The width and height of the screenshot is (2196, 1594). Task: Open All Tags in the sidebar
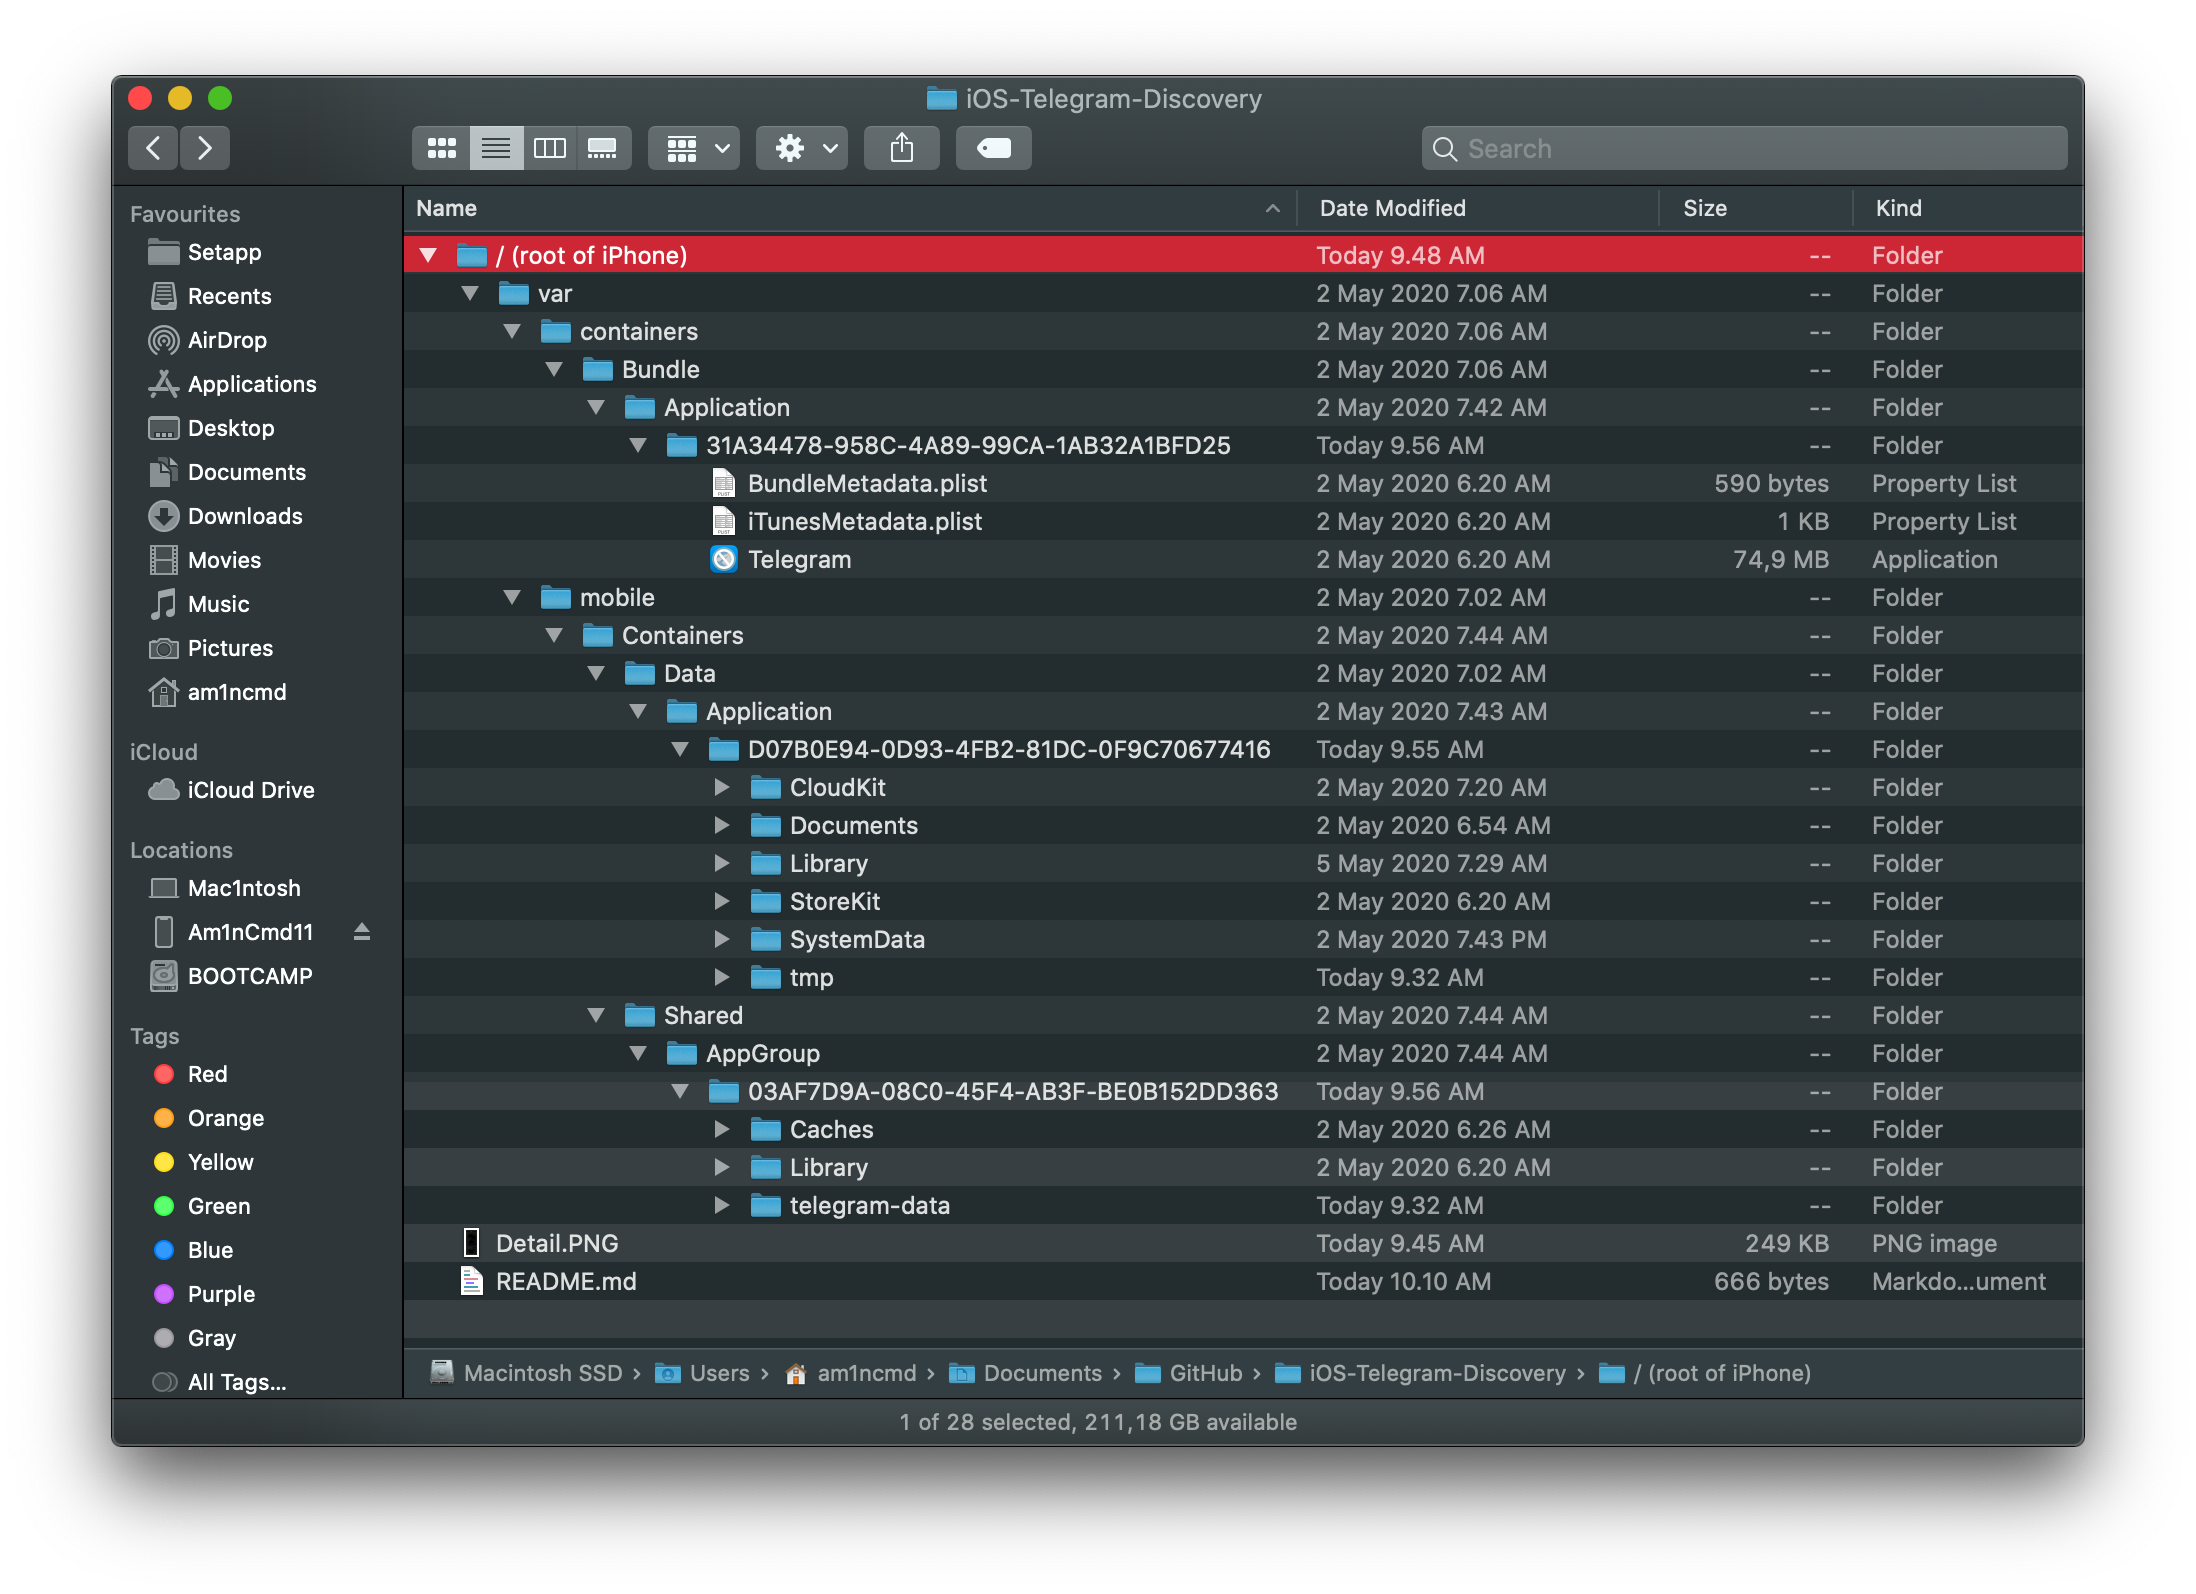coord(236,1382)
